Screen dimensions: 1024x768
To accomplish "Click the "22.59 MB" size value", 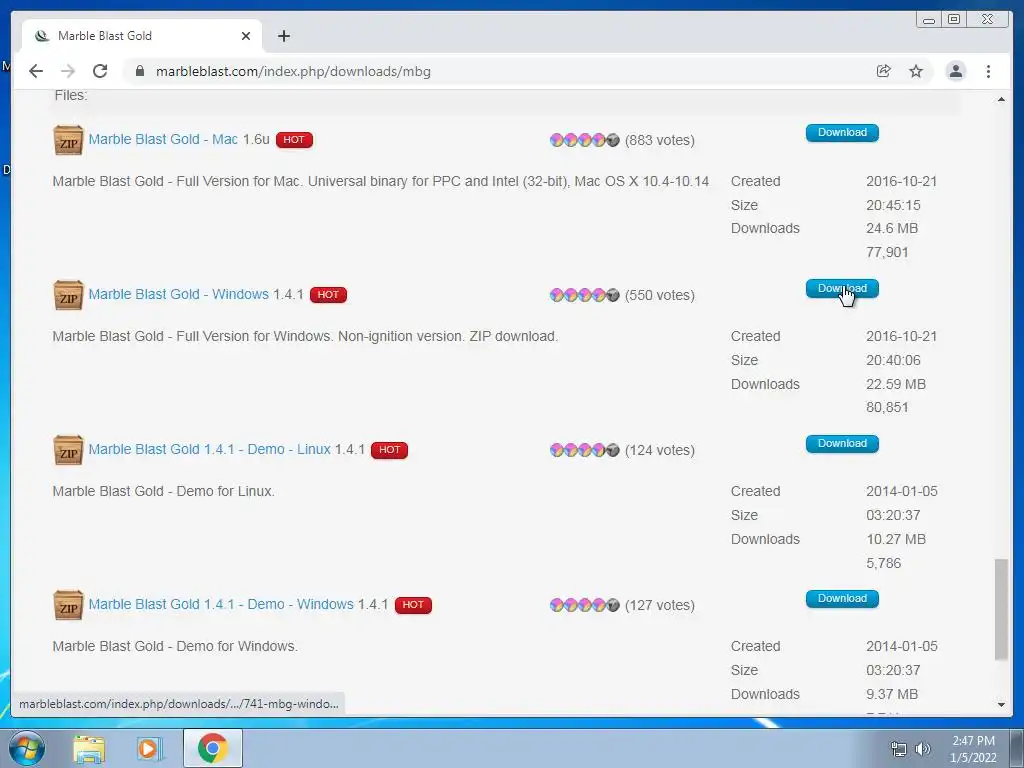I will pos(896,384).
